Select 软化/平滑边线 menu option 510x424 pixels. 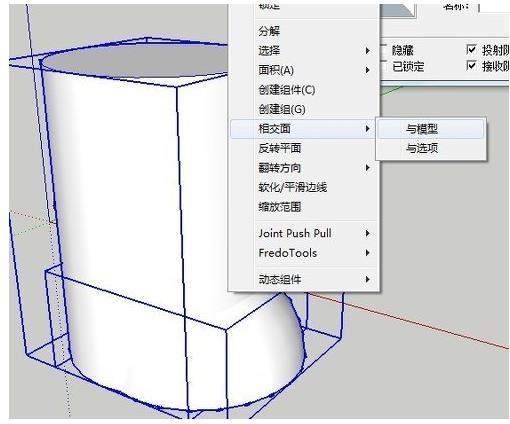304,187
